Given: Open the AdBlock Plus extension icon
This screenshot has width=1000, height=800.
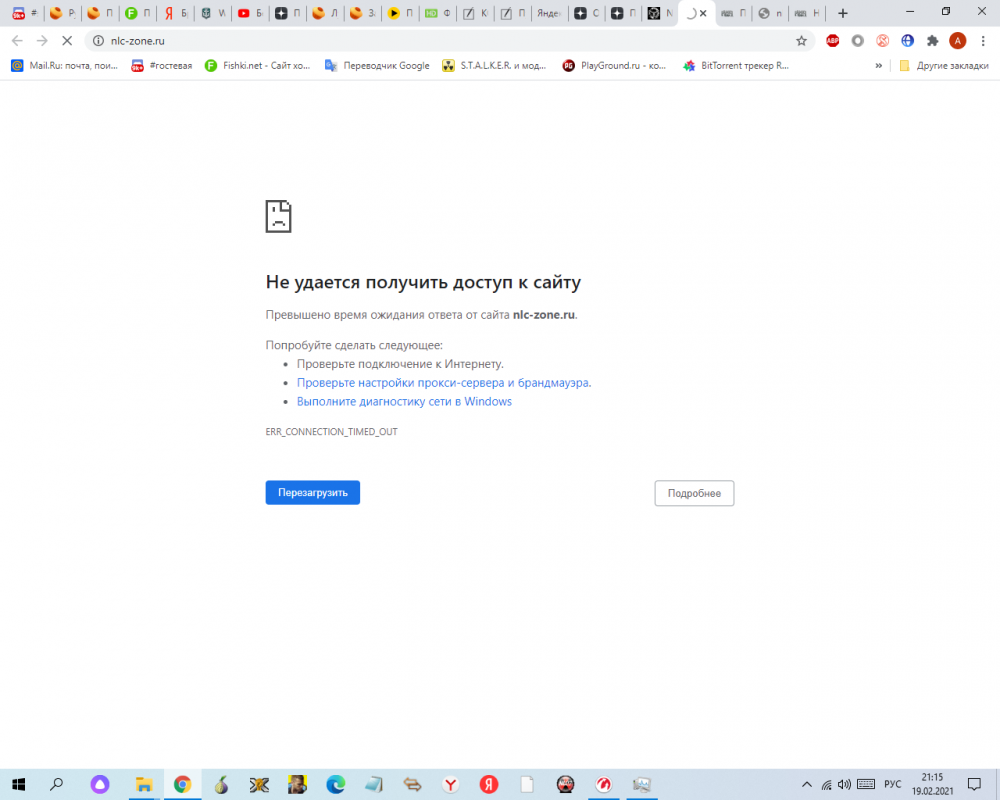Looking at the screenshot, I should (x=833, y=40).
